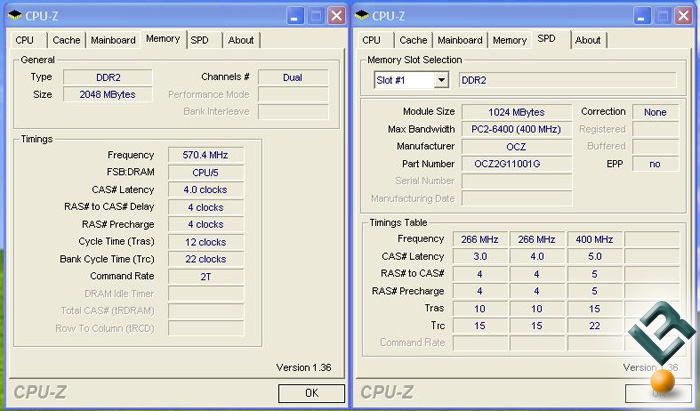700x411 pixels.
Task: Click the Channels # value Dual
Action: click(293, 77)
